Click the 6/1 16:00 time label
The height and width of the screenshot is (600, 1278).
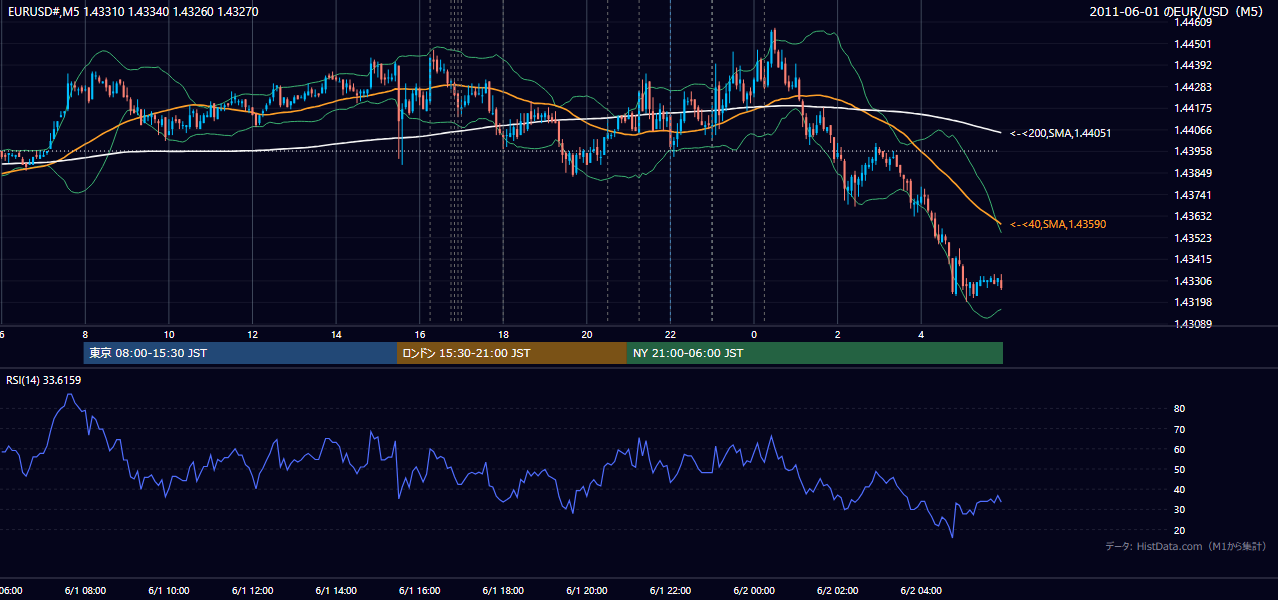point(420,590)
